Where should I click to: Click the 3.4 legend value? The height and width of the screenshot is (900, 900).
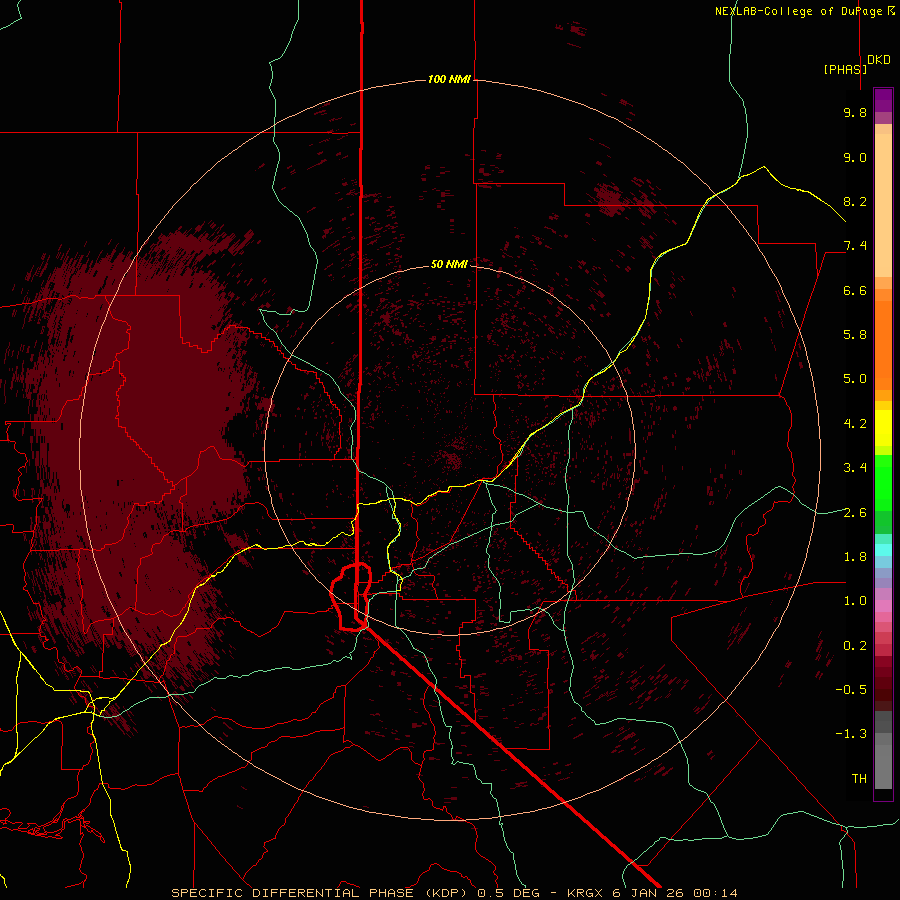point(855,468)
